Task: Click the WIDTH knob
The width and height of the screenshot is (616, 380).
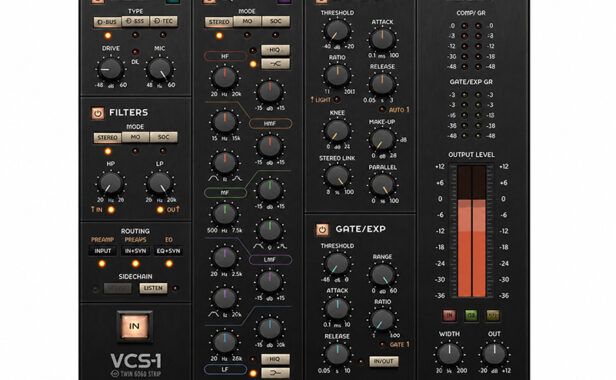Action: pos(449,354)
